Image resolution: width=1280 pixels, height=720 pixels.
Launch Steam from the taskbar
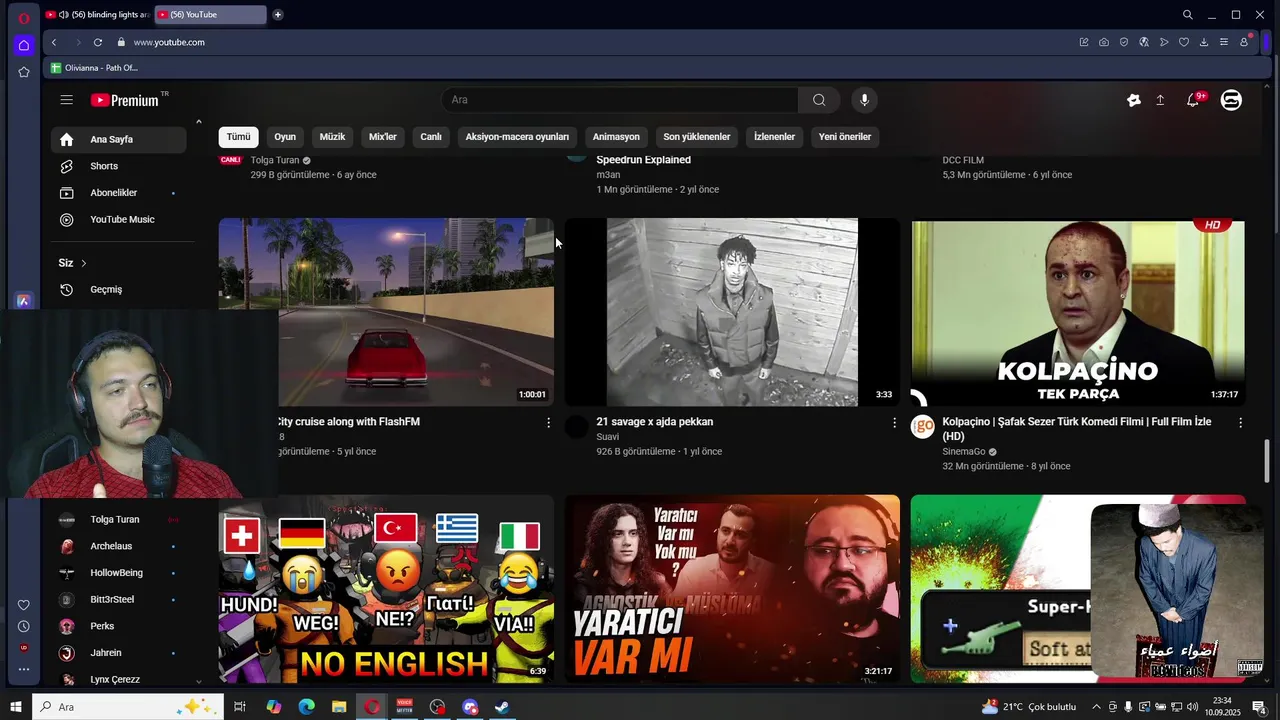coord(503,707)
